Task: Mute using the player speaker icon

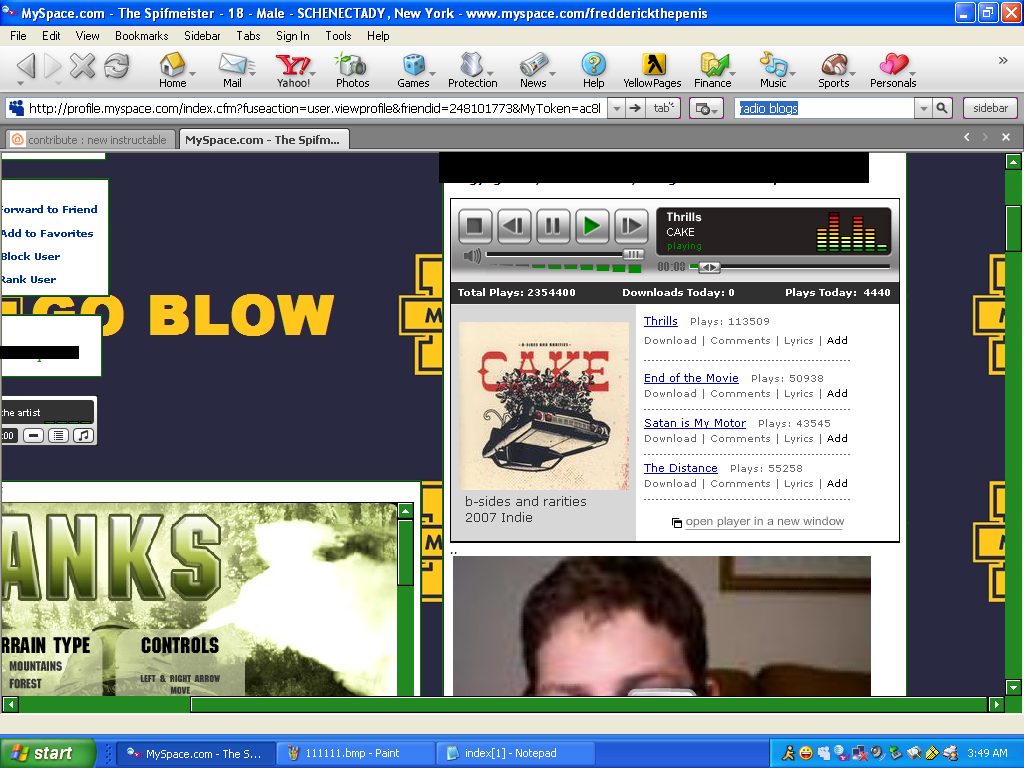Action: point(472,256)
